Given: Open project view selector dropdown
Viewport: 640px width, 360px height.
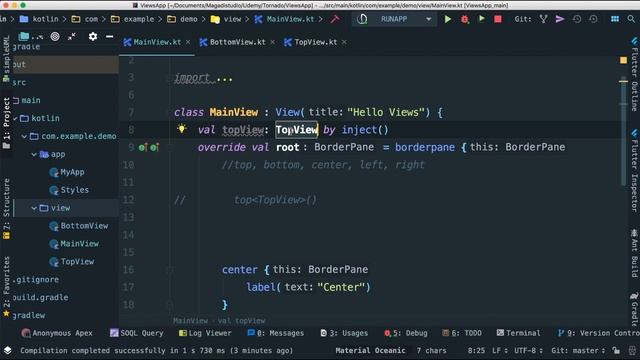Looking at the screenshot, I should (x=31, y=37).
